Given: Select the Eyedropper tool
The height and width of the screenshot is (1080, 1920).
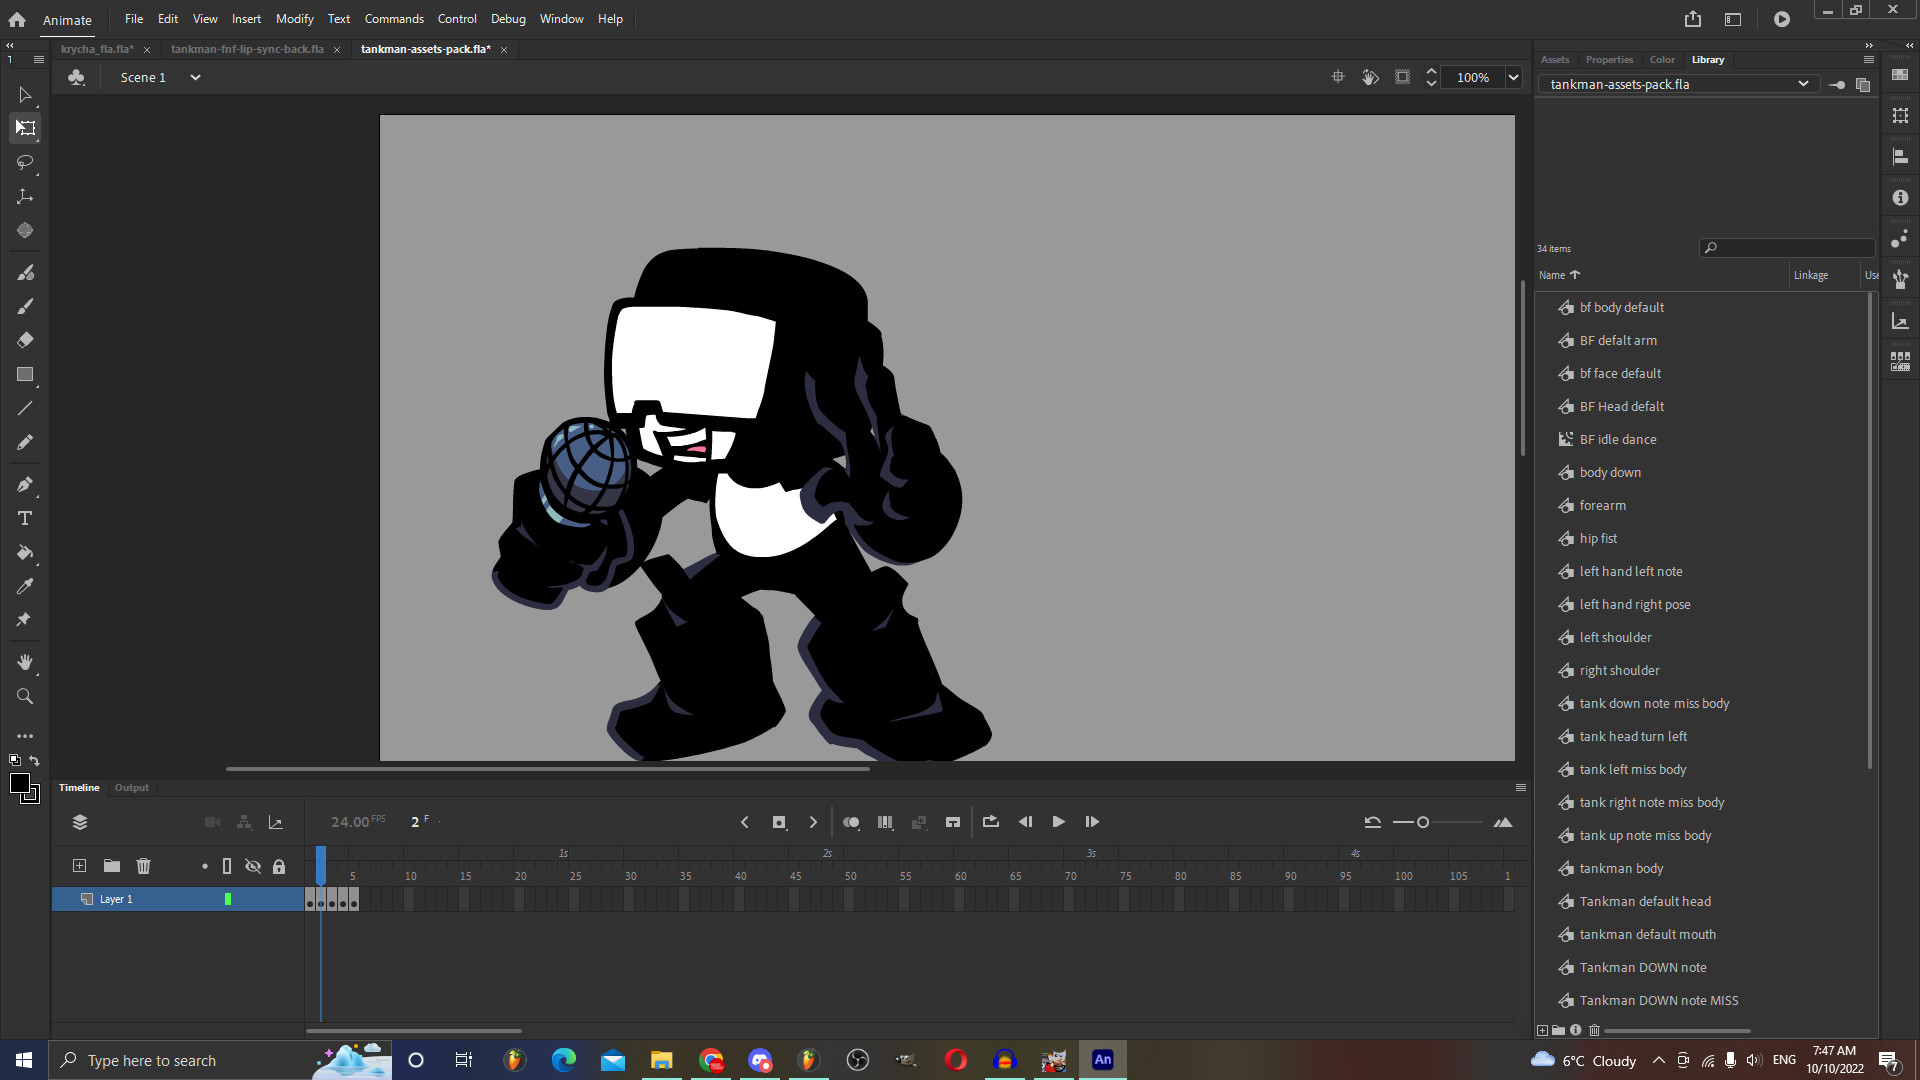Looking at the screenshot, I should click(x=25, y=587).
